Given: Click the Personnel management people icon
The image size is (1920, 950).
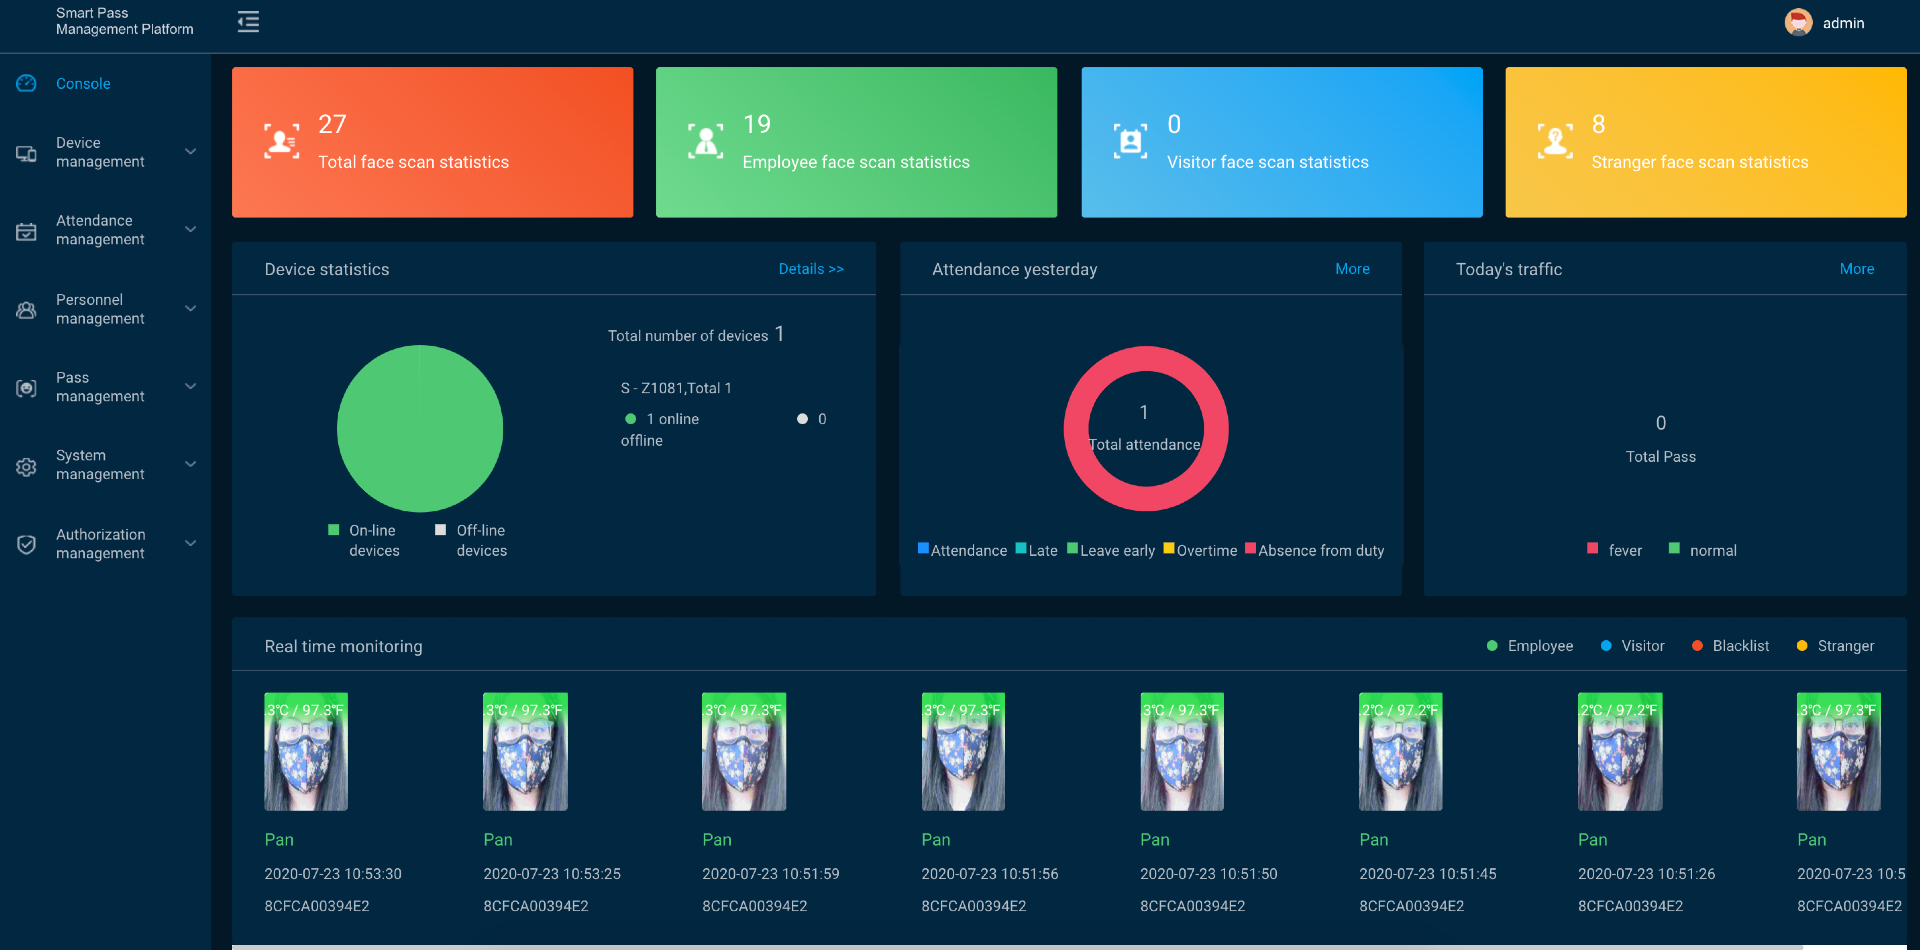Looking at the screenshot, I should [27, 310].
